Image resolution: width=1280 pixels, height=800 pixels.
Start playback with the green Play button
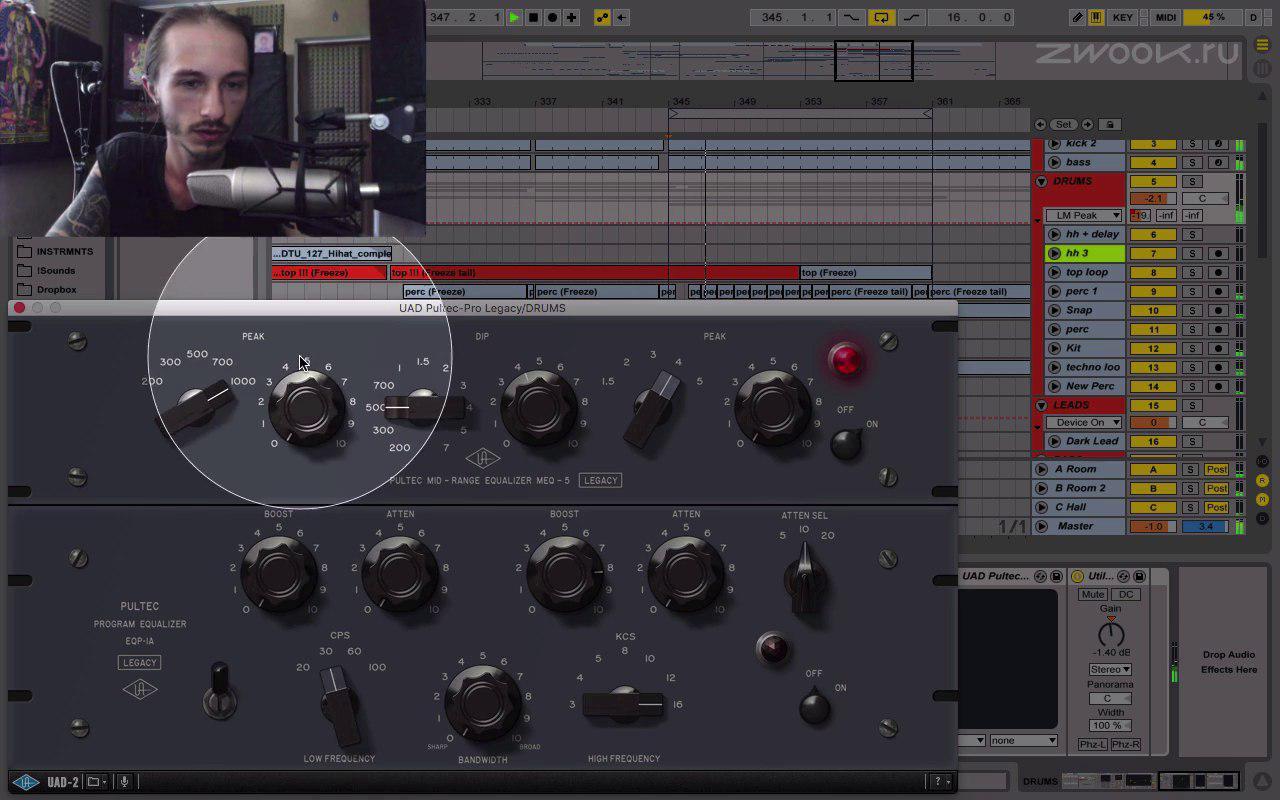(514, 17)
